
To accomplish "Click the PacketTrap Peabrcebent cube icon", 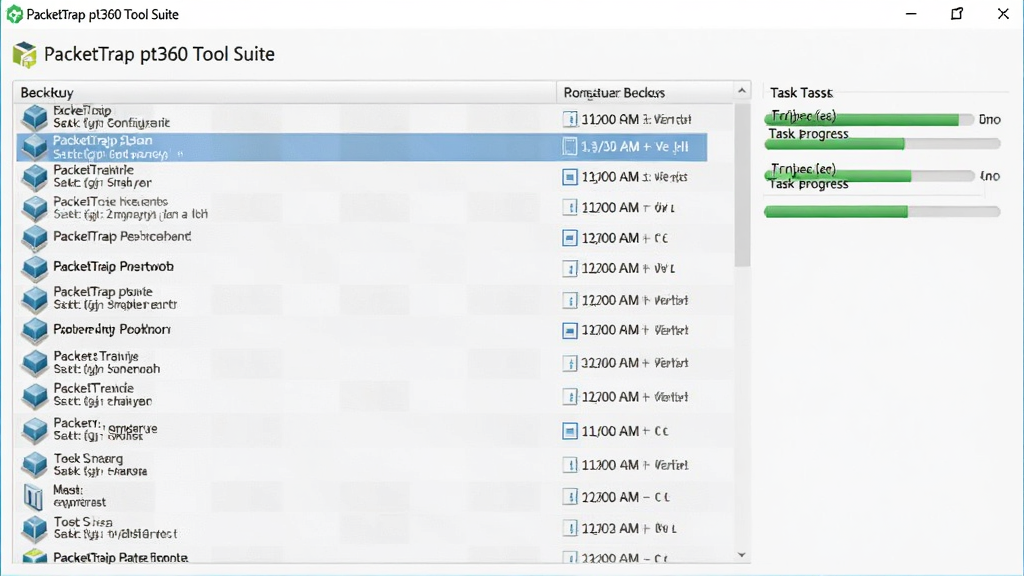I will tap(35, 238).
